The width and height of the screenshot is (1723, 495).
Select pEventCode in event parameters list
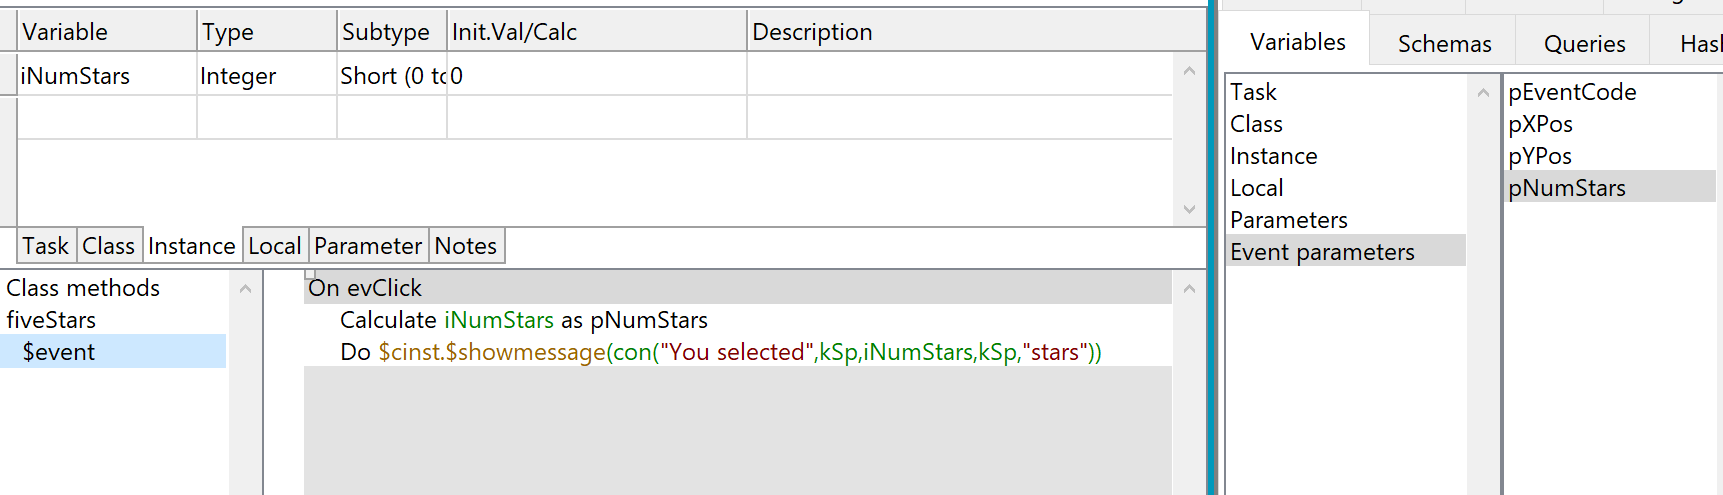(x=1571, y=92)
